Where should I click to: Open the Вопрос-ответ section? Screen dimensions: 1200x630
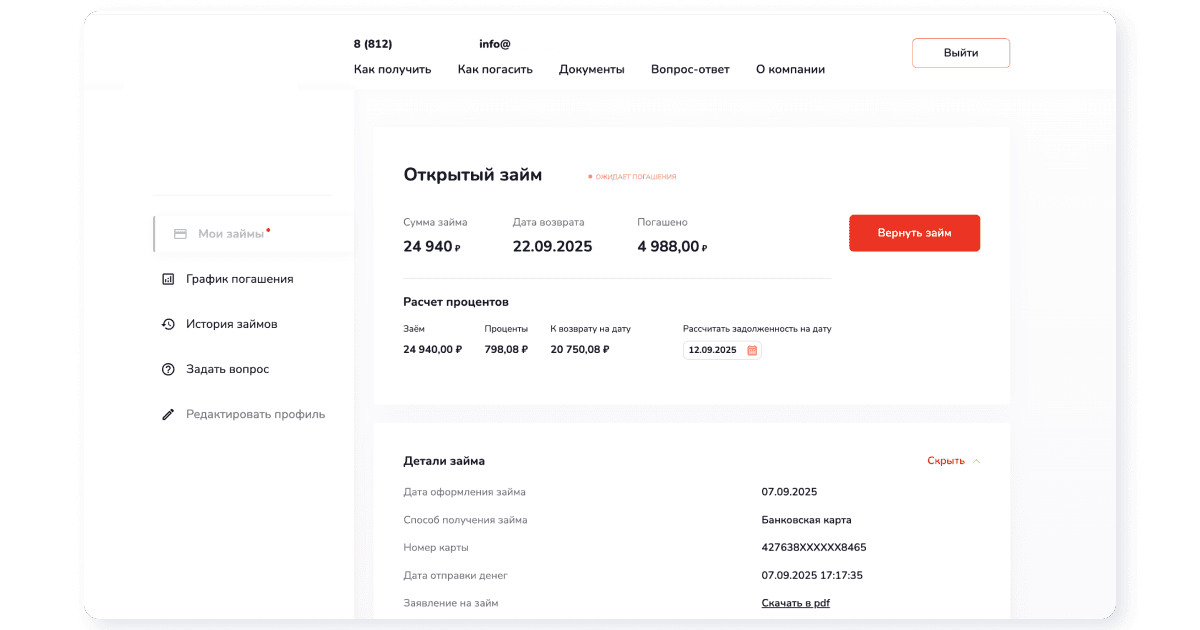690,69
